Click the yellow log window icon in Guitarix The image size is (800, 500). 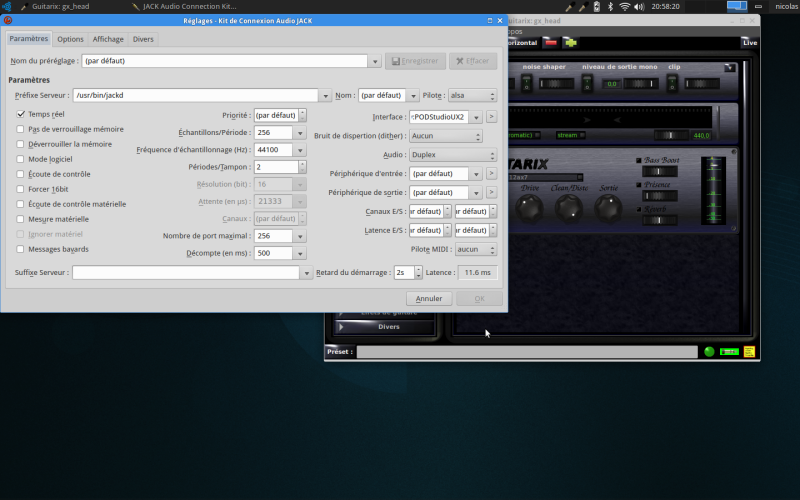[x=749, y=352]
